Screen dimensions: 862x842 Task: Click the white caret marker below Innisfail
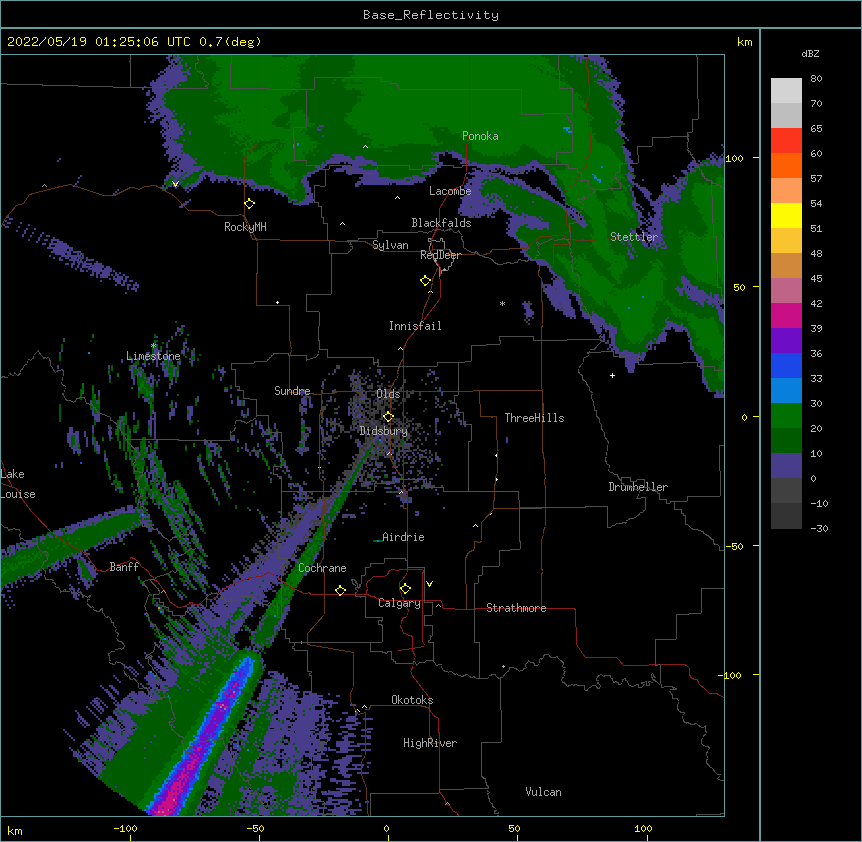point(400,348)
